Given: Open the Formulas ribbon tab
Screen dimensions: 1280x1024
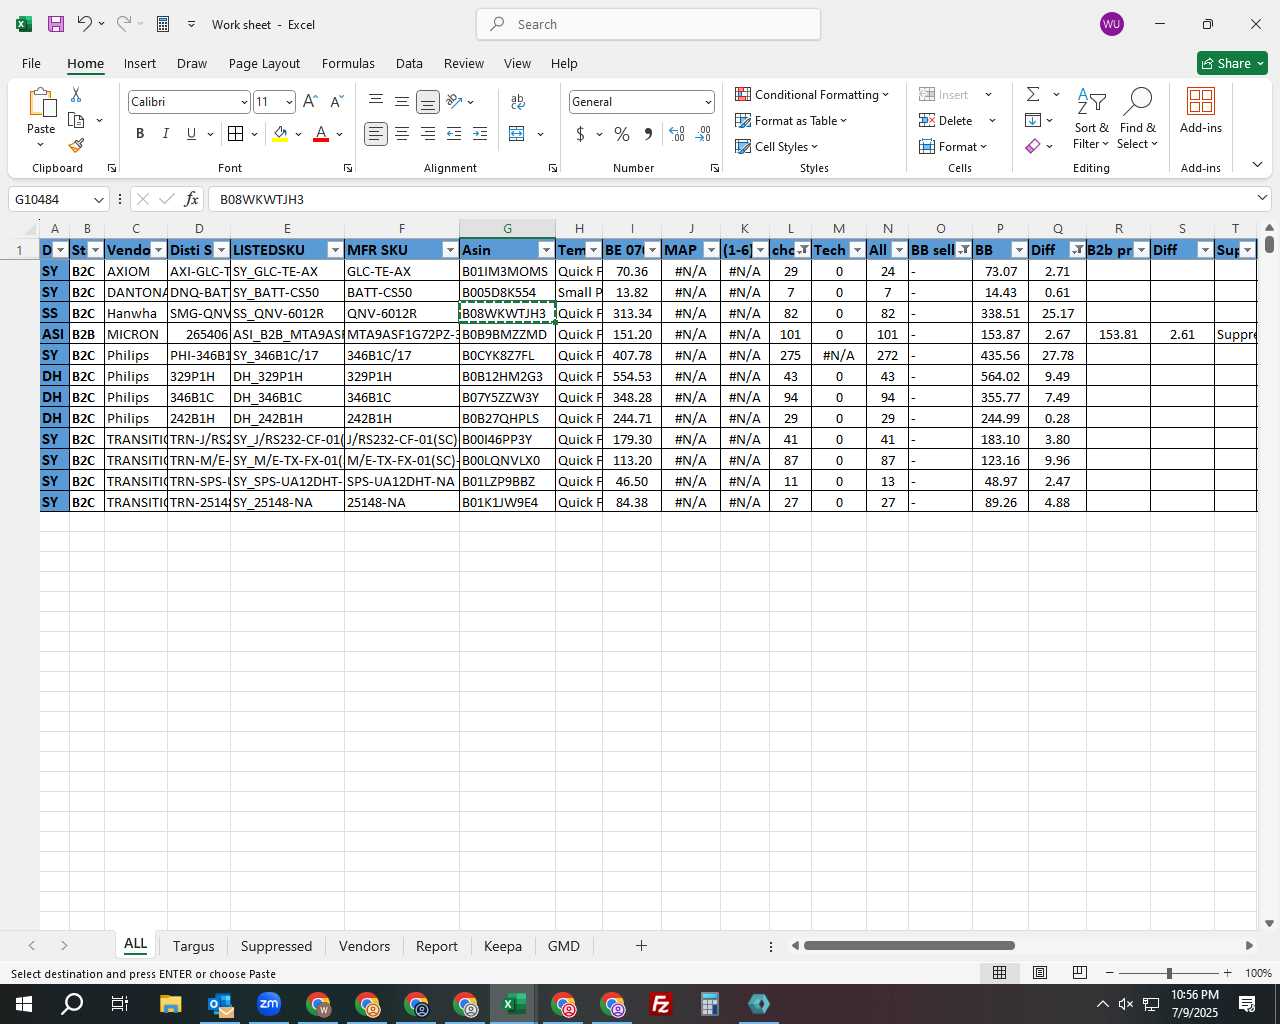Looking at the screenshot, I should (x=348, y=63).
